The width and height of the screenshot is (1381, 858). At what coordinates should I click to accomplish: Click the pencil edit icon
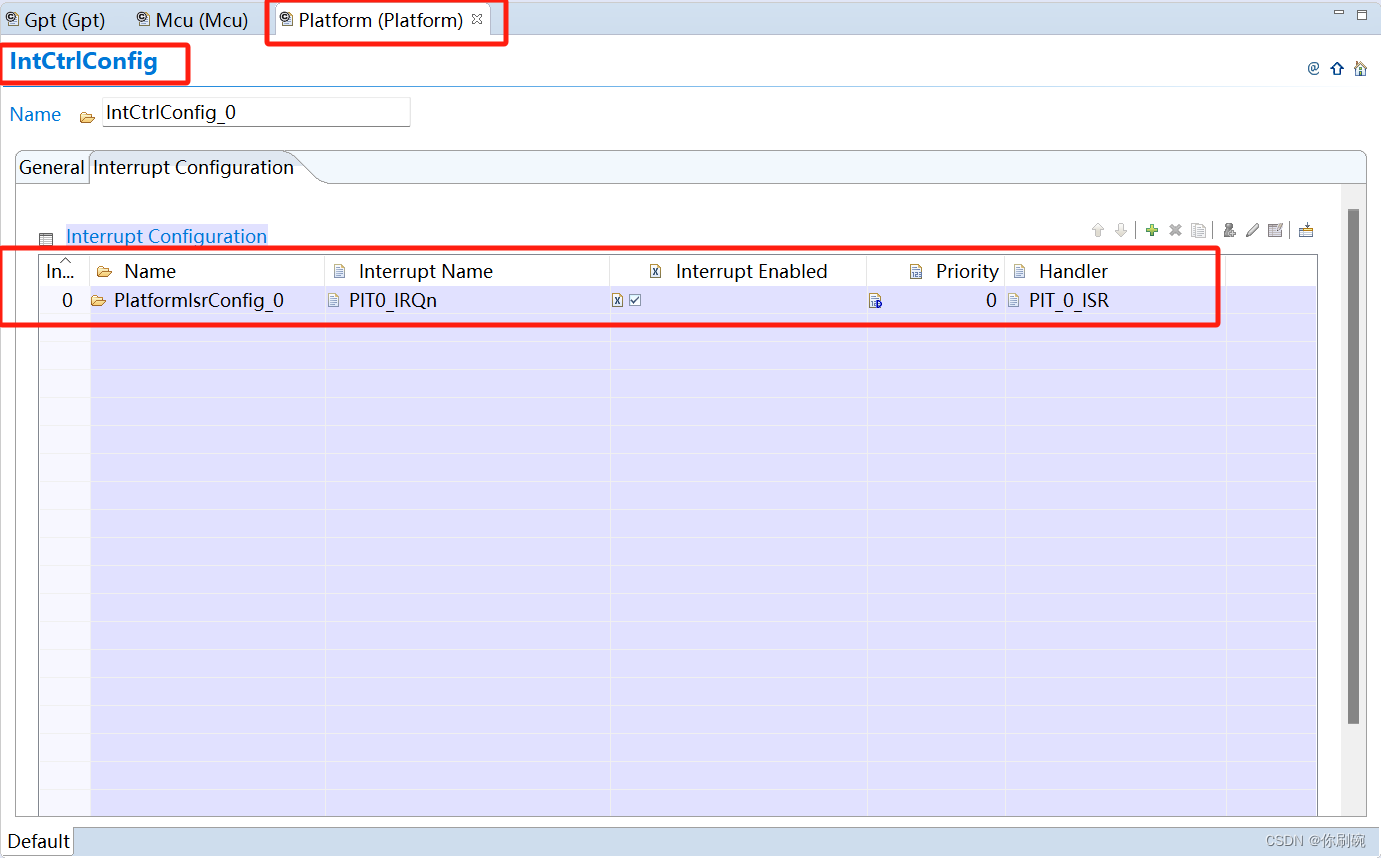[1252, 230]
